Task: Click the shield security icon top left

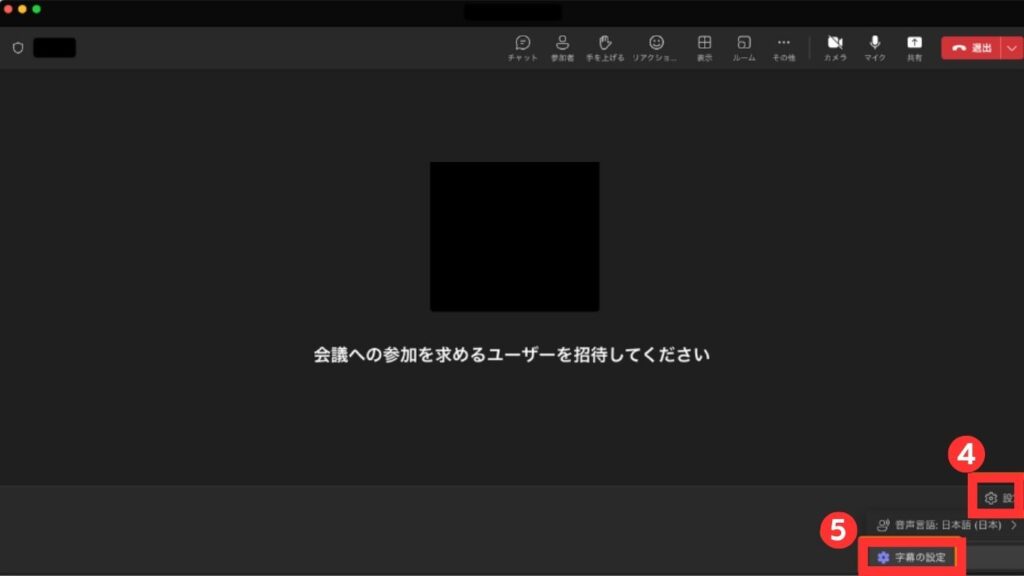Action: [x=17, y=45]
